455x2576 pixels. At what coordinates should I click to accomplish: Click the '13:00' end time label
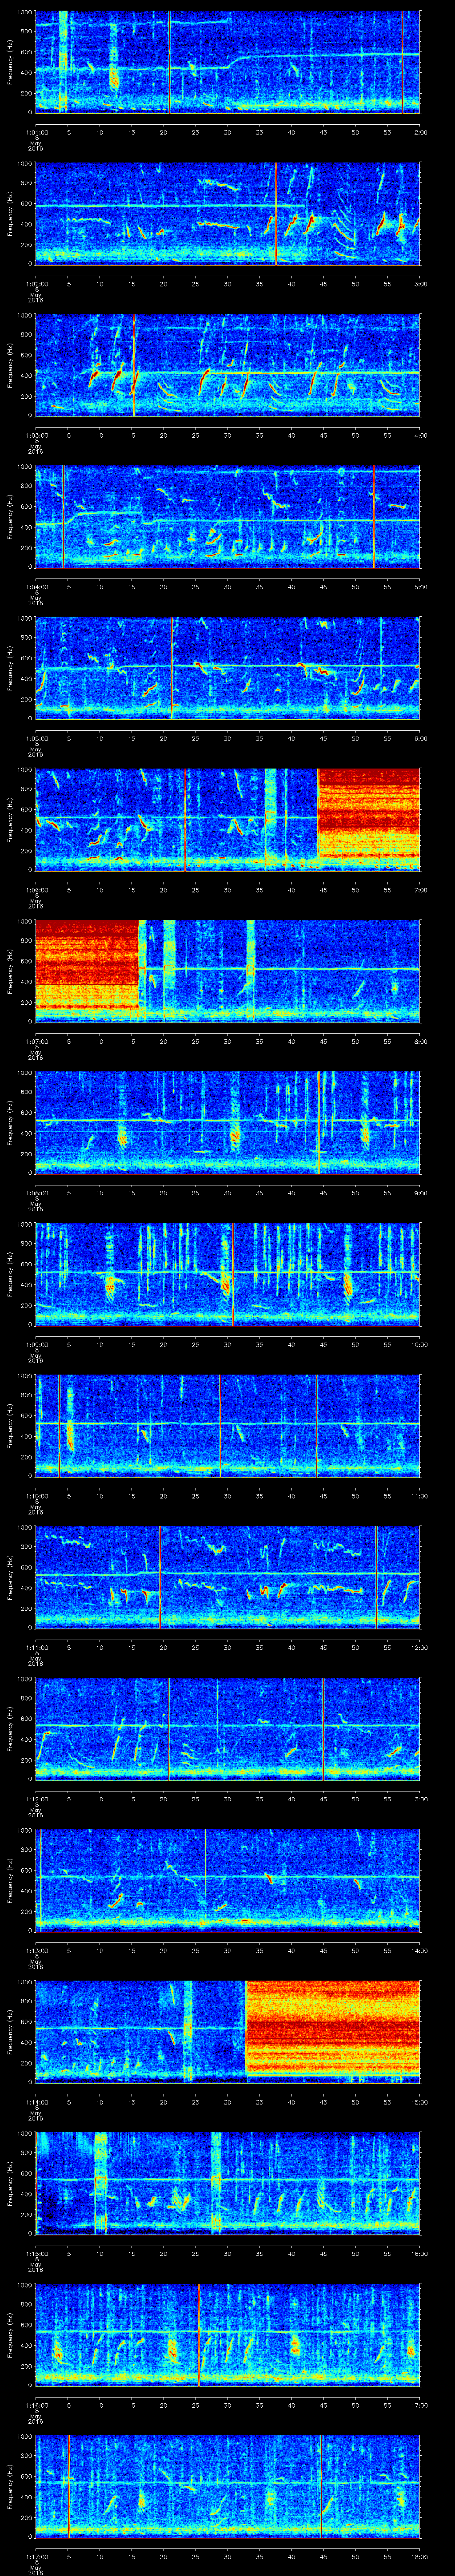[420, 1799]
